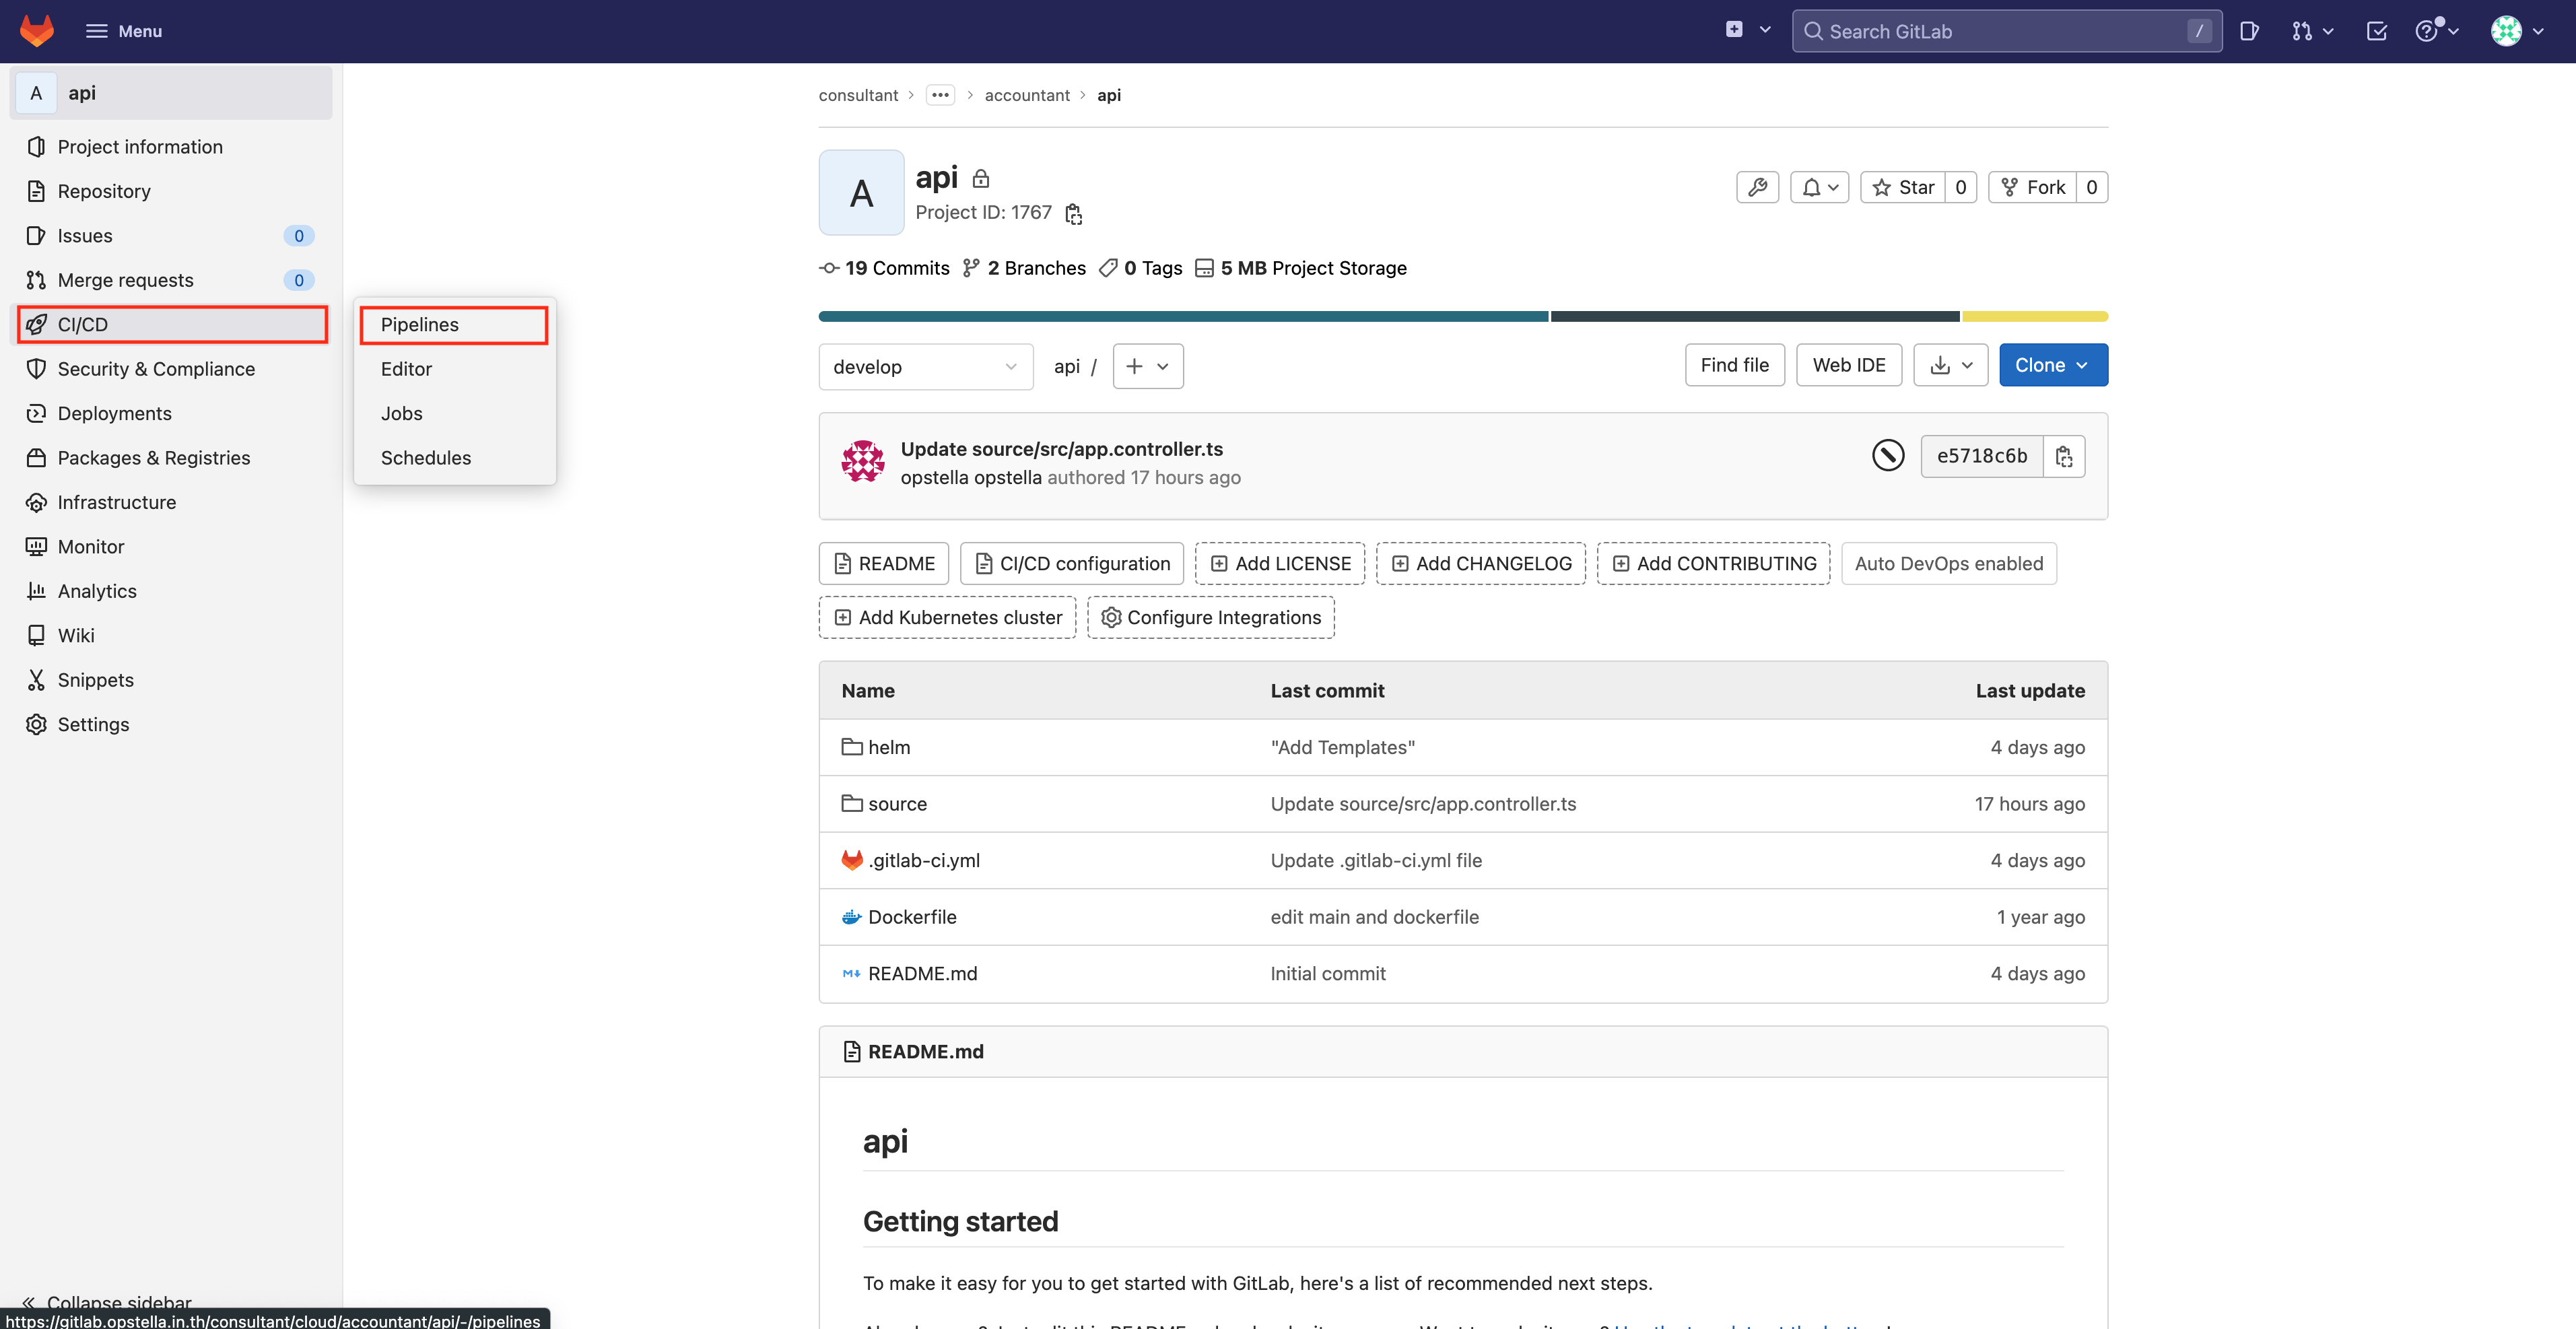Click the Settings gear icon in sidebar
Screen dimensions: 2576x1329
click(36, 724)
